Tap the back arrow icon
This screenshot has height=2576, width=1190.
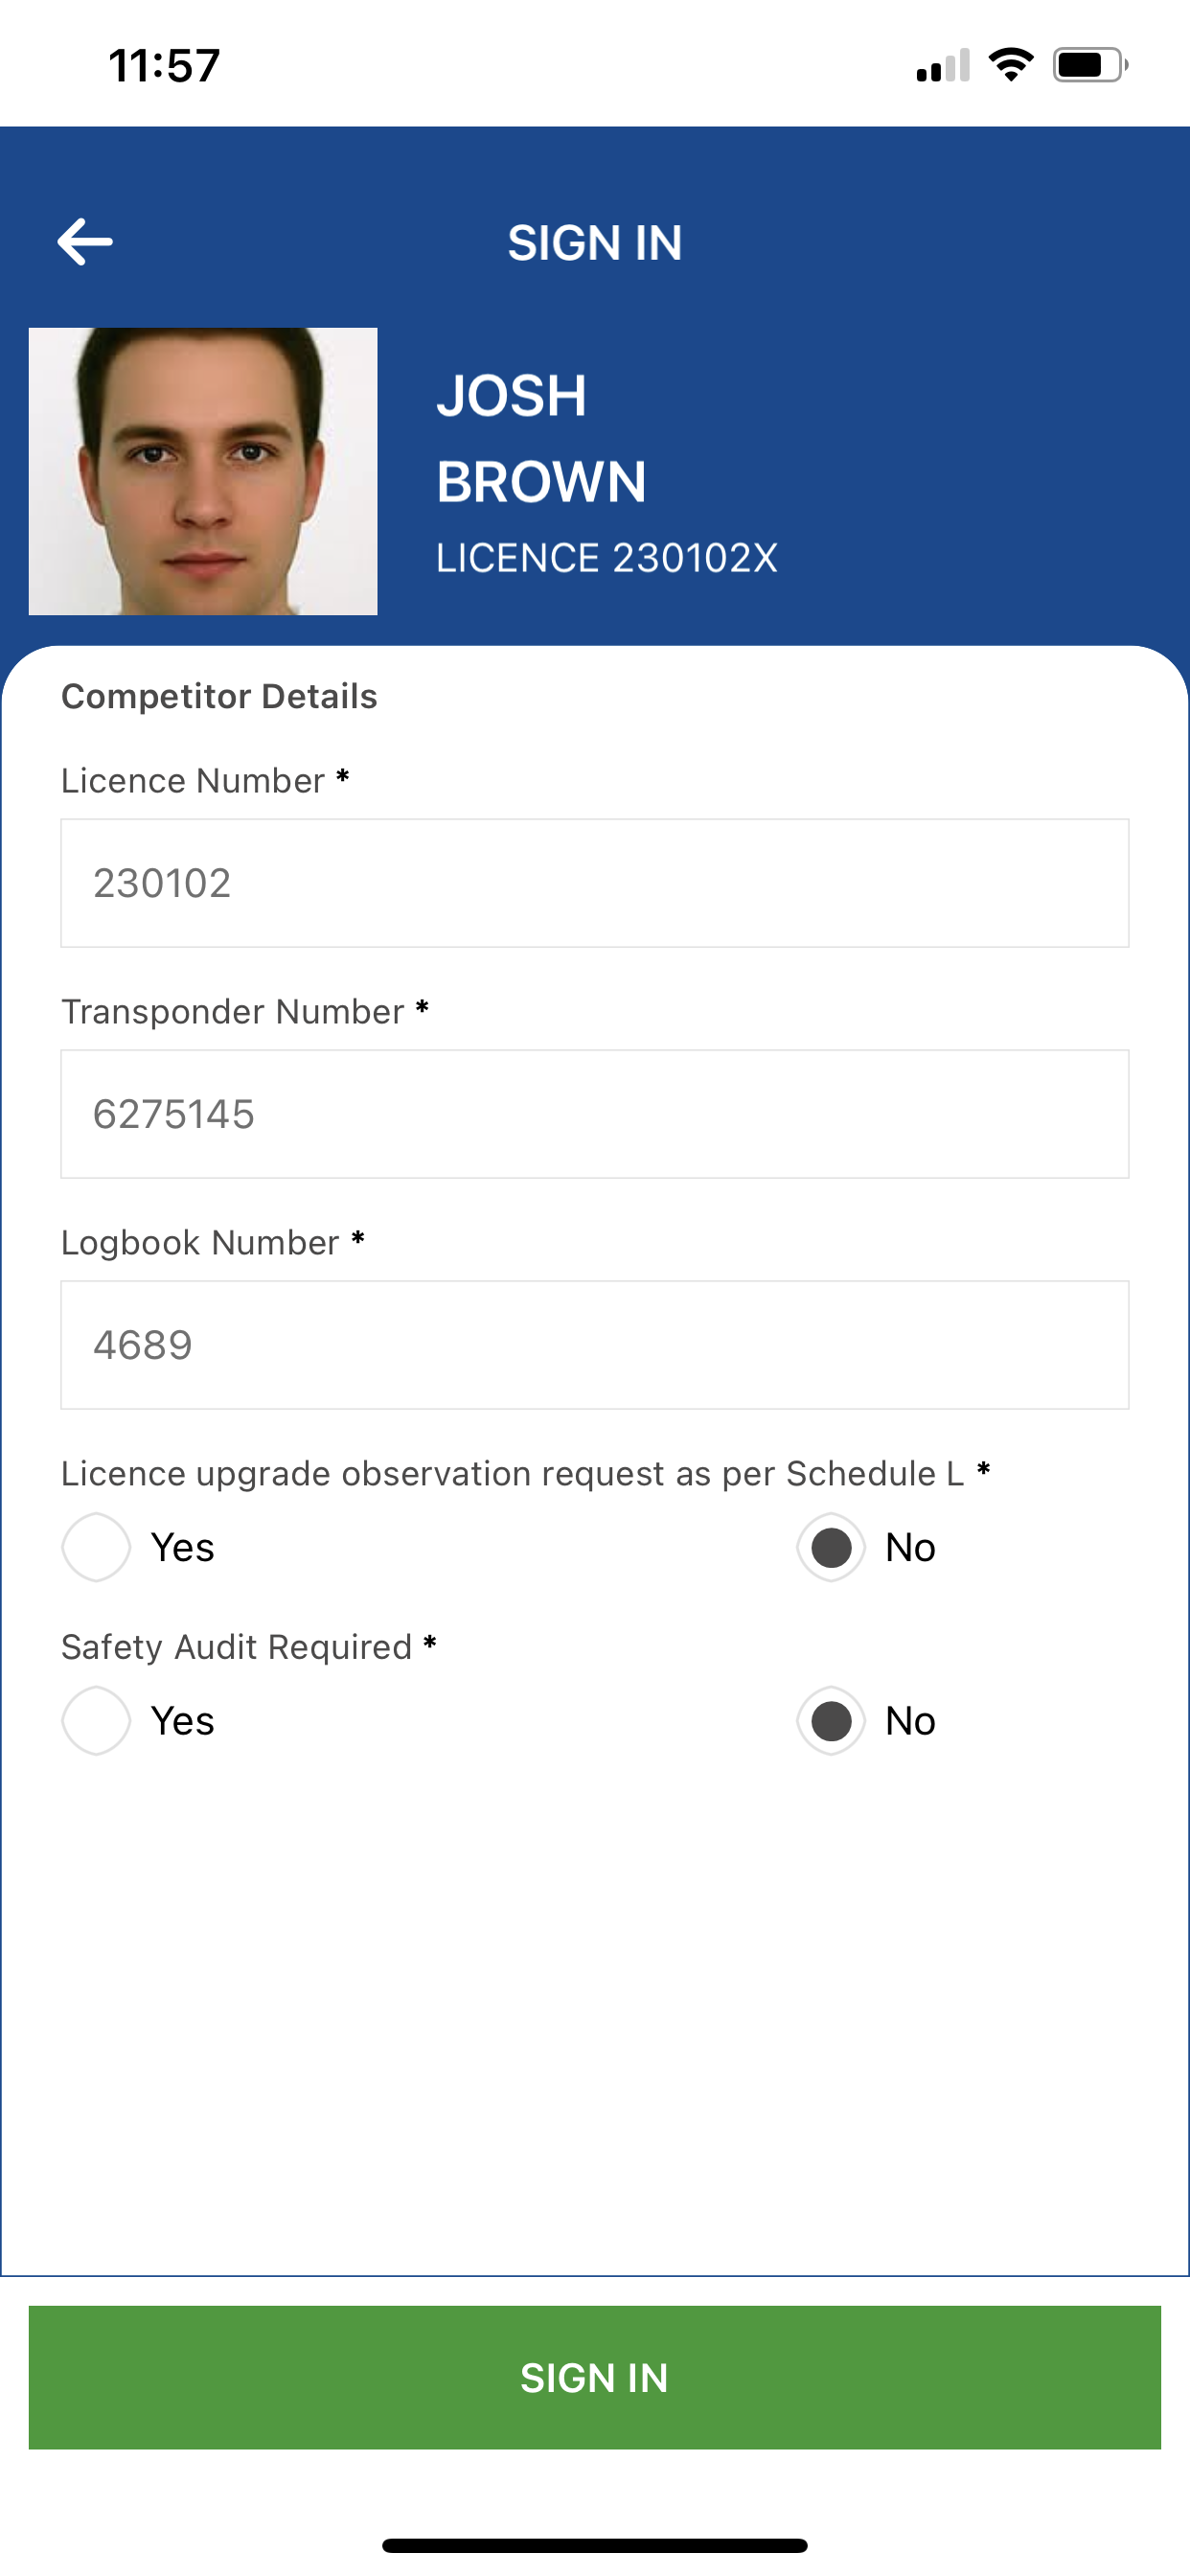pos(85,242)
